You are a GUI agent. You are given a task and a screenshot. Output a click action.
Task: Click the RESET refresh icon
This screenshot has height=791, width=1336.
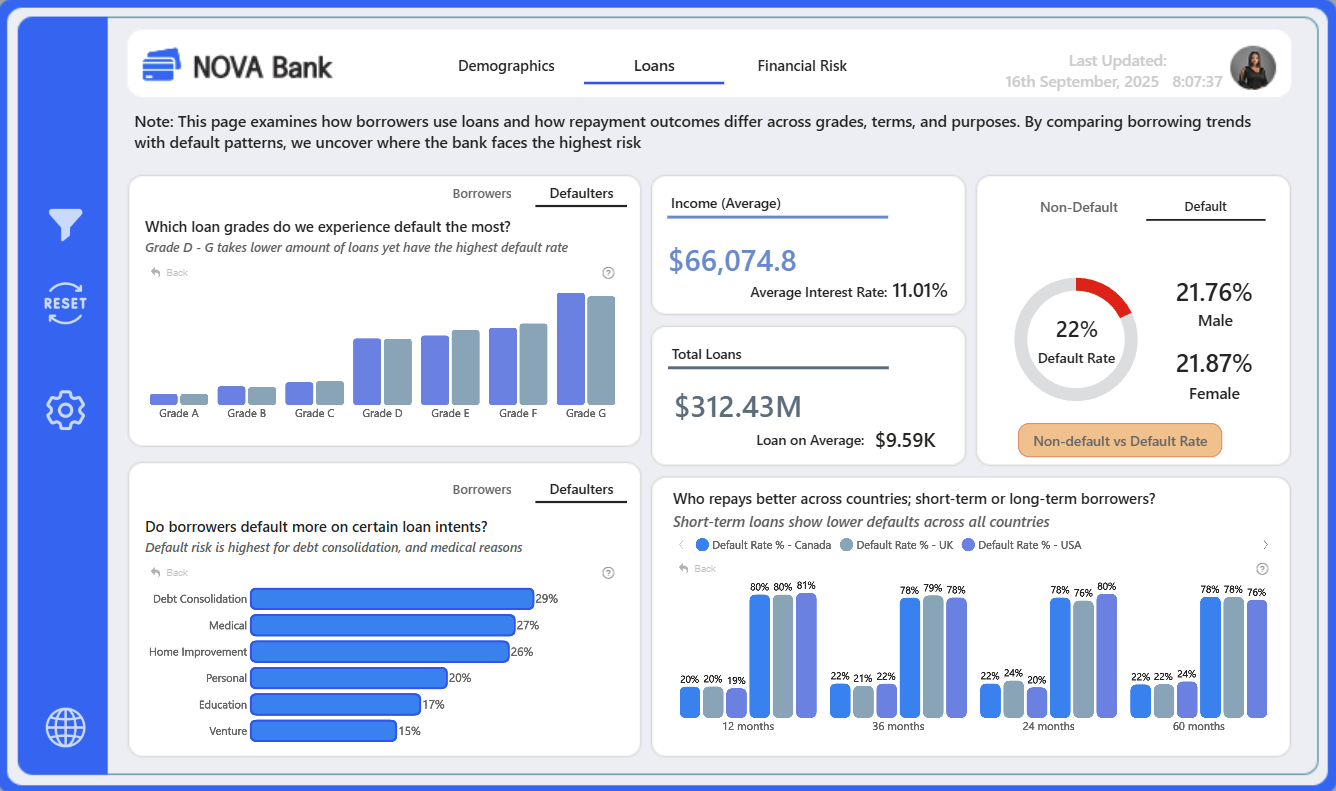pyautogui.click(x=65, y=304)
